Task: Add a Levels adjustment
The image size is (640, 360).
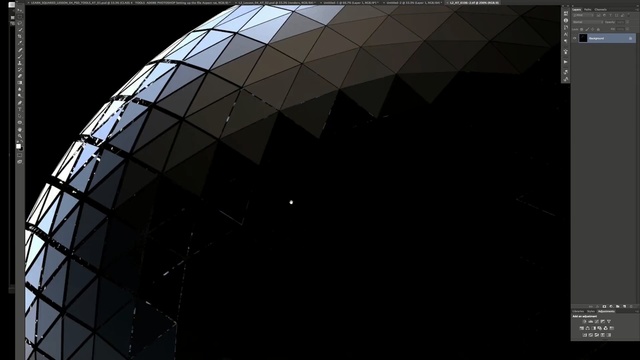Action: tap(591, 322)
